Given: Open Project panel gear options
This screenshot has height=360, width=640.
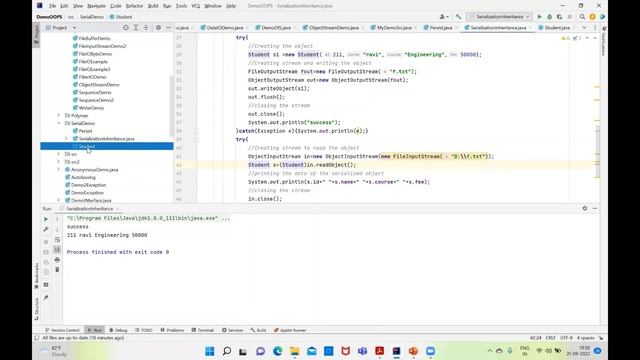Looking at the screenshot, I should [158, 27].
